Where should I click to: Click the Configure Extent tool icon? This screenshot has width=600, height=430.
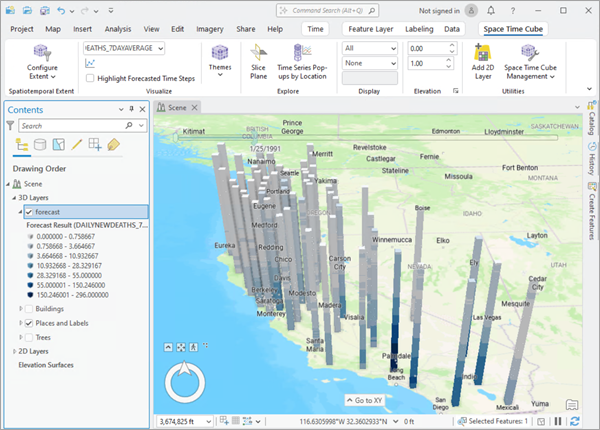pyautogui.click(x=42, y=51)
